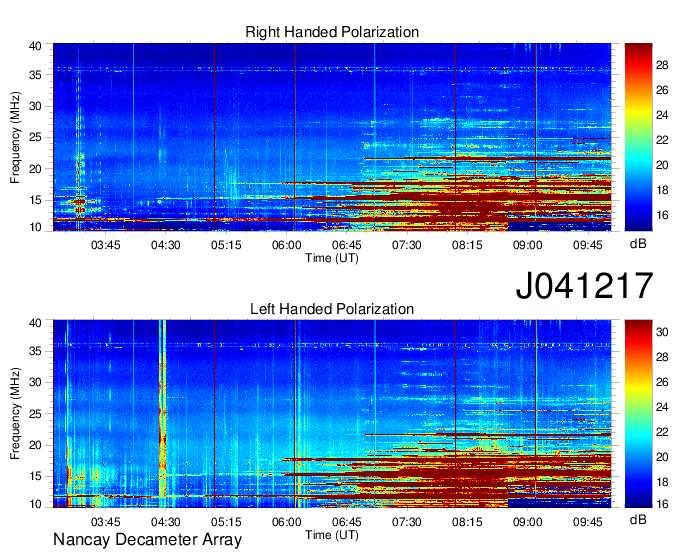Click 30 frequency tick on Left Handed plot

tap(35, 382)
